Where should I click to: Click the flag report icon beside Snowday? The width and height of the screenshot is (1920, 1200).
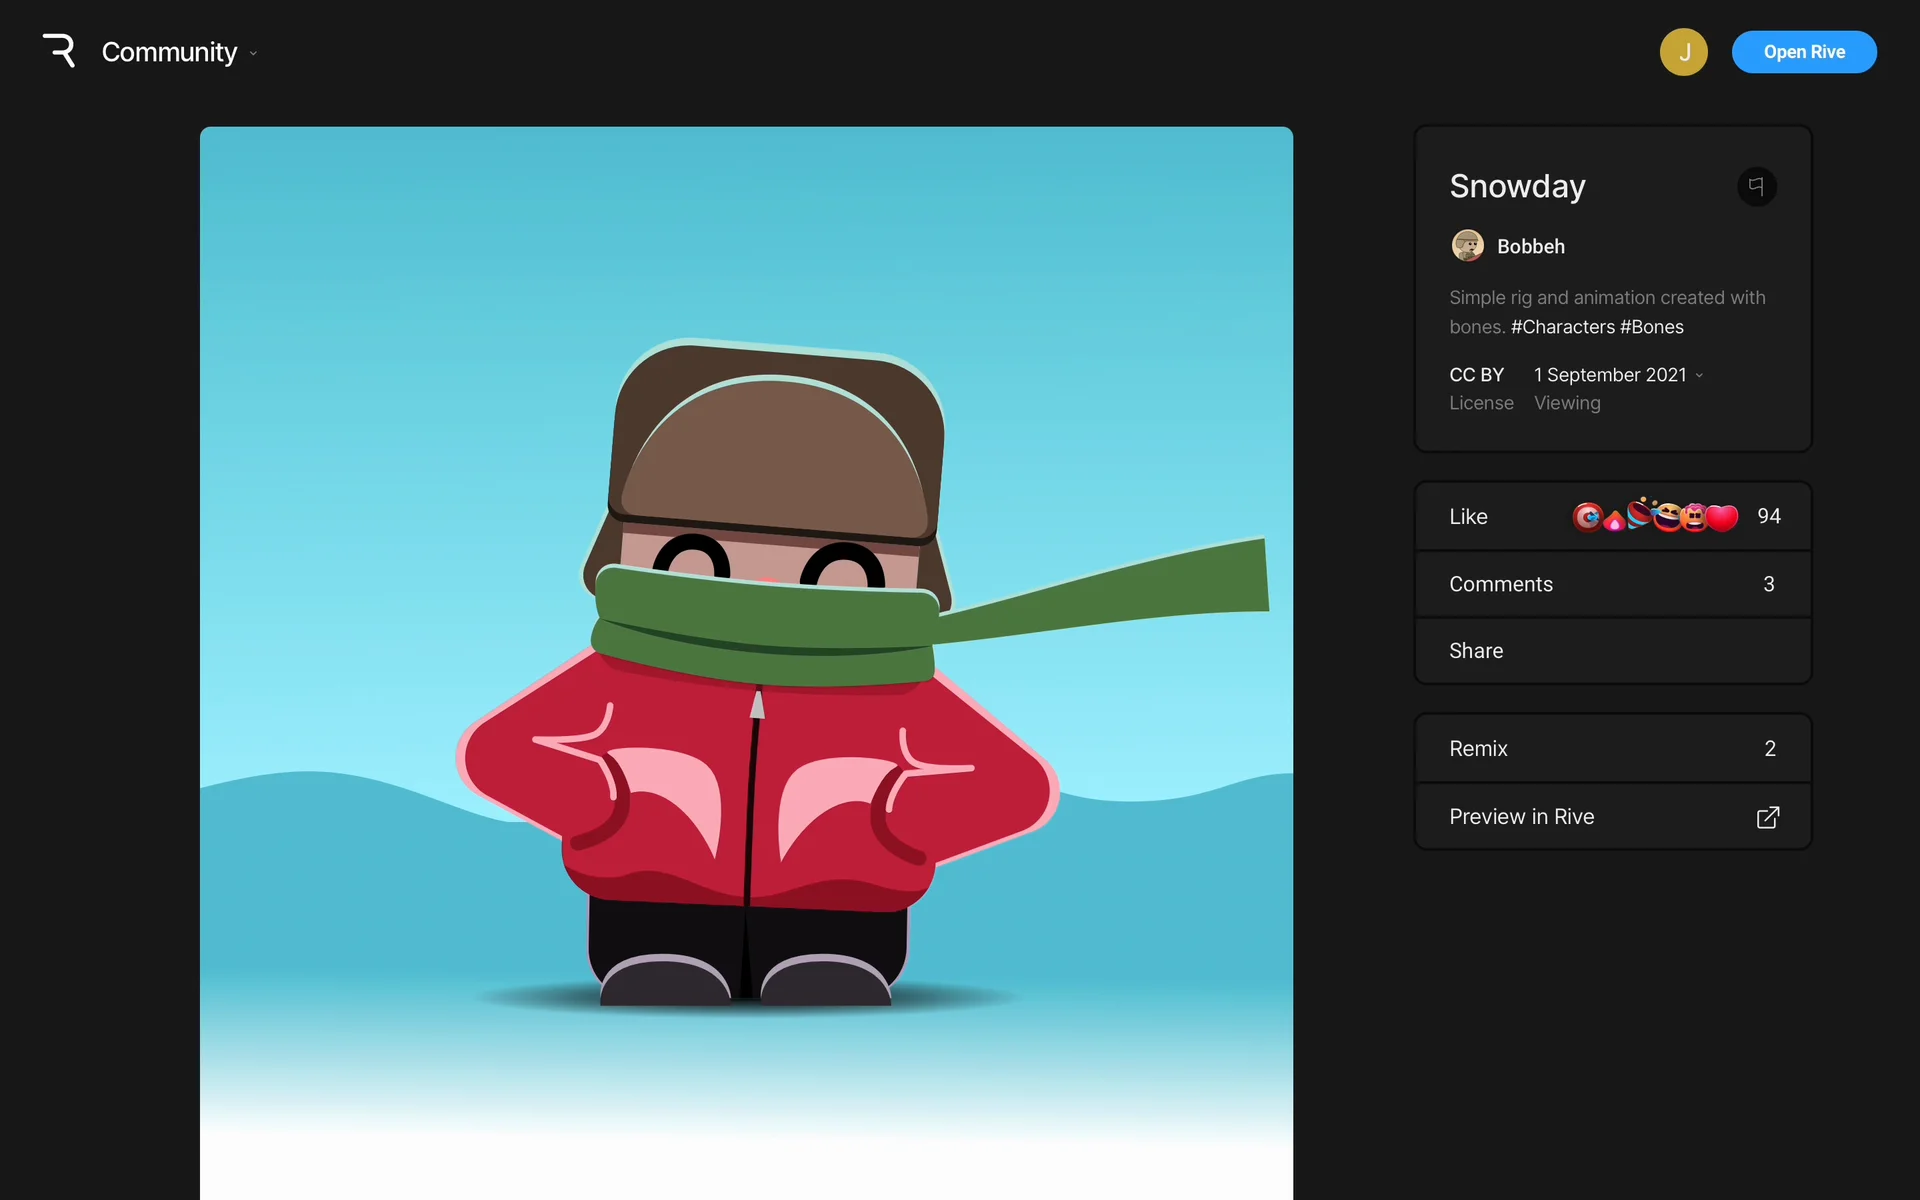(x=1756, y=186)
